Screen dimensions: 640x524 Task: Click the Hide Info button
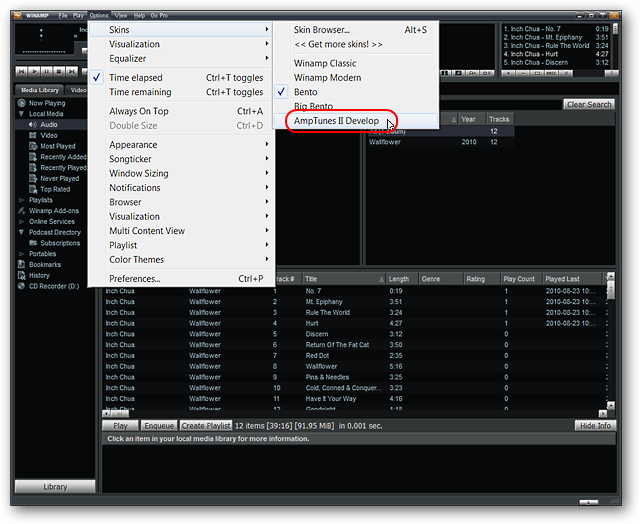coord(595,426)
